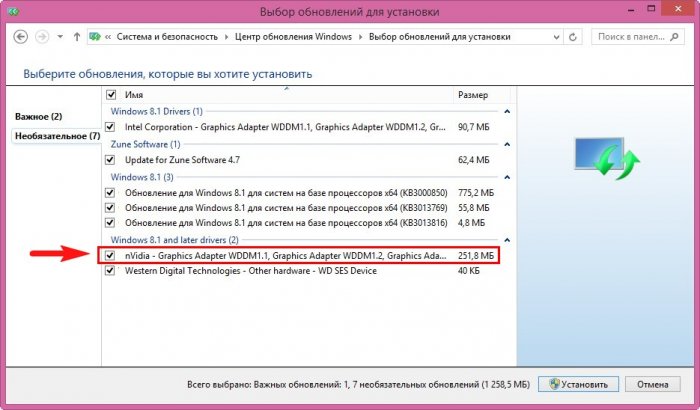The image size is (700, 410).
Task: Uncheck the nVidia Graphics Adapter update
Action: tap(111, 256)
